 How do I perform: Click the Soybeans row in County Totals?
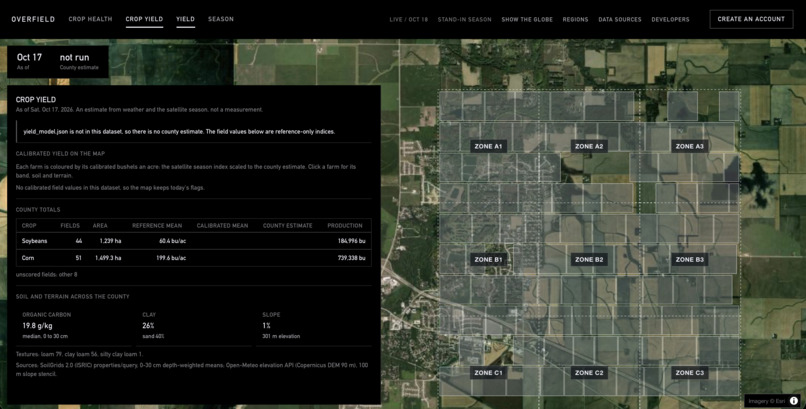point(193,241)
